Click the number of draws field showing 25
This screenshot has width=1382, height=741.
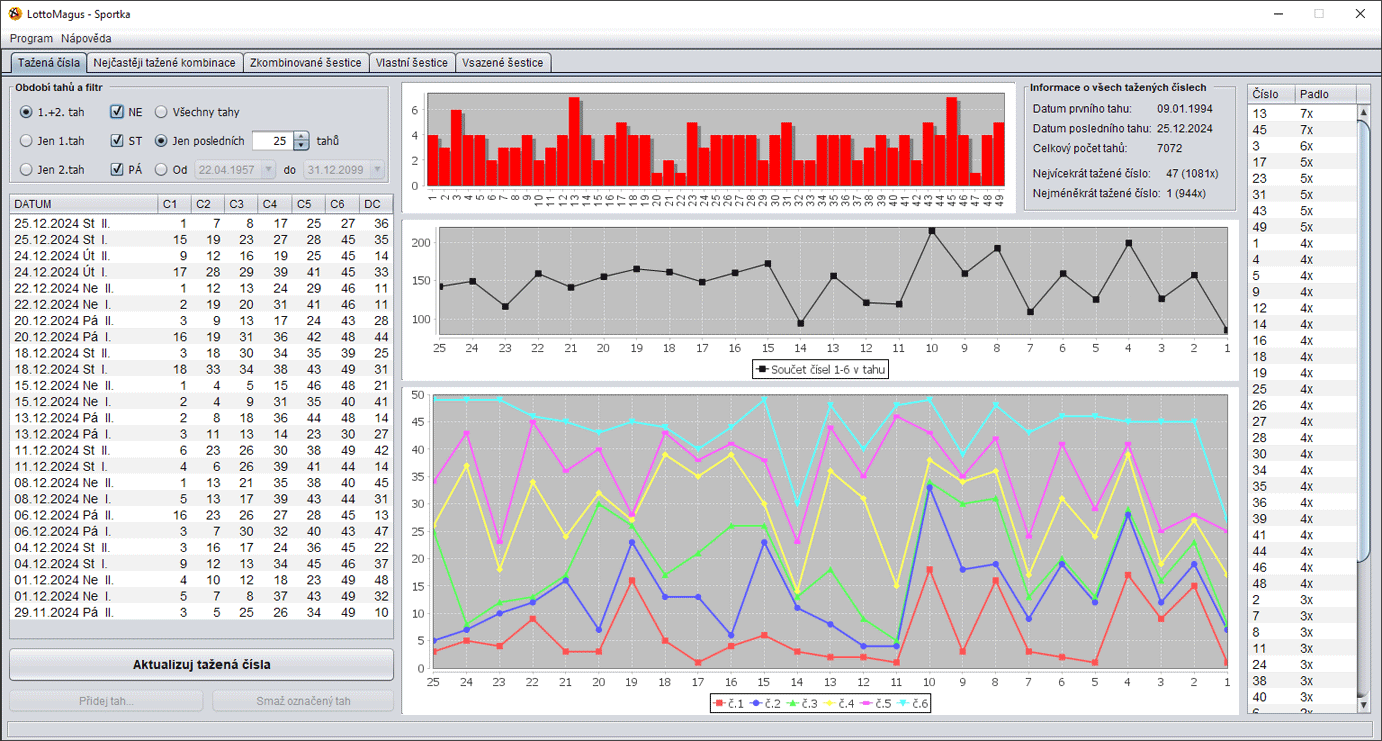coord(272,141)
